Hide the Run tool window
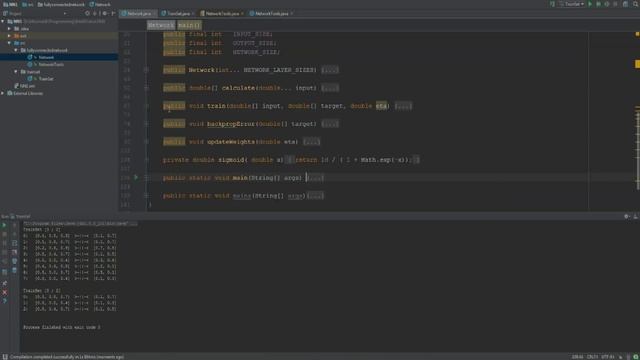This screenshot has width=640, height=360. pos(635,216)
